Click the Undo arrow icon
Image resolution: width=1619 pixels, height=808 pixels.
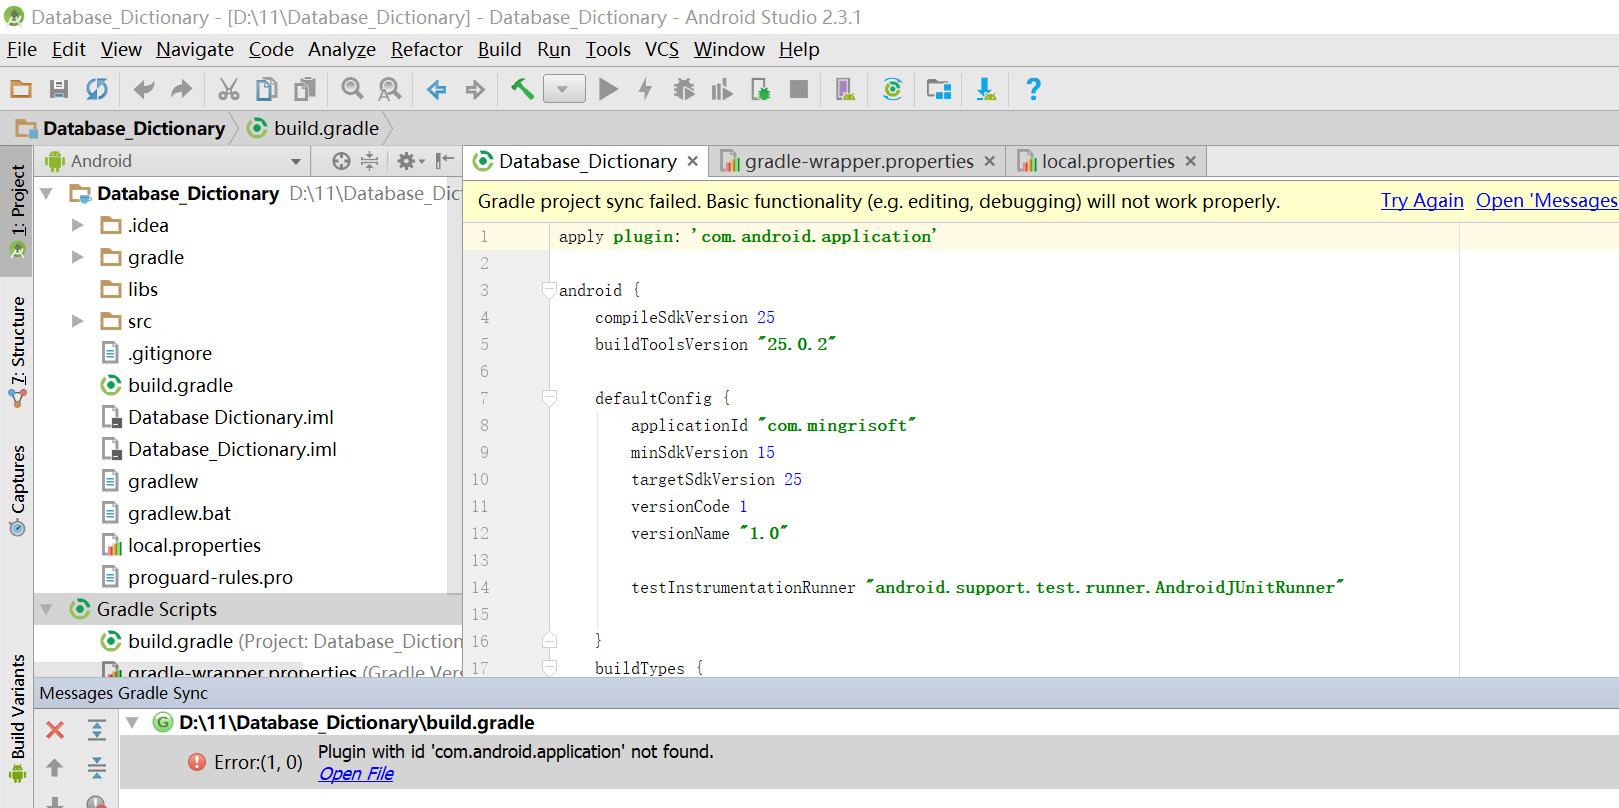pyautogui.click(x=144, y=89)
